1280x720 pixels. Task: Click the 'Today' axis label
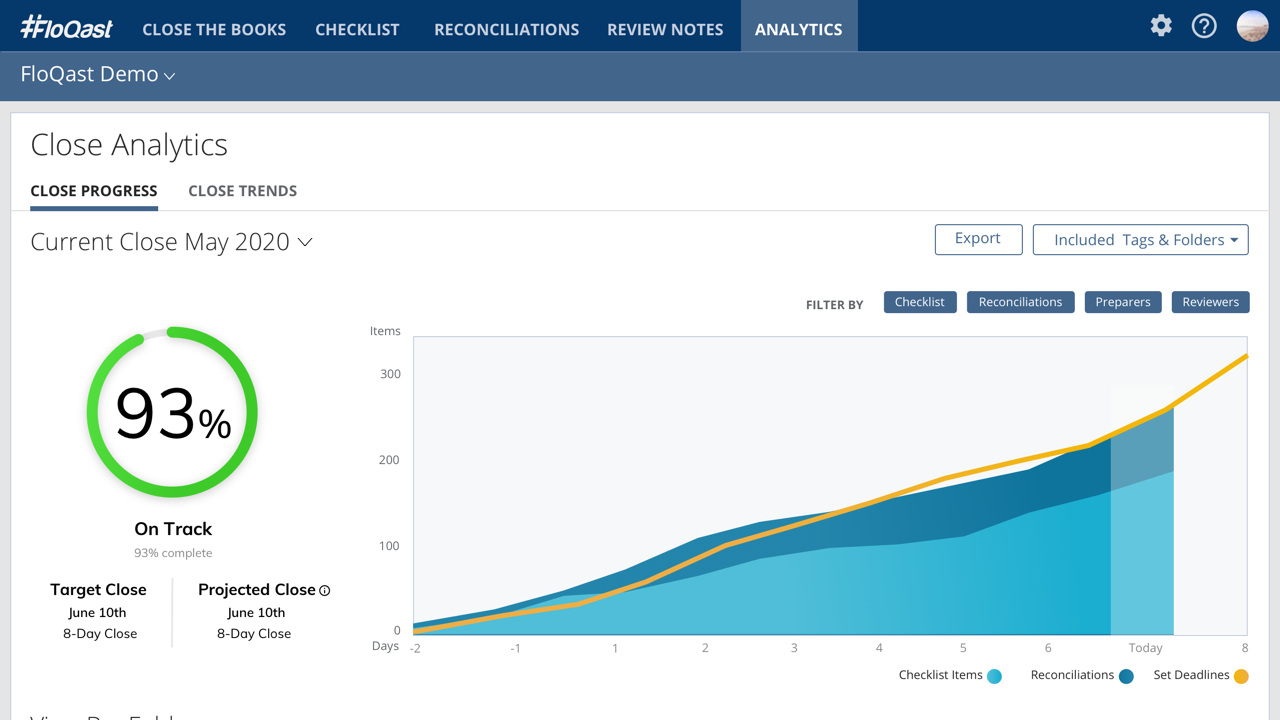[1146, 648]
